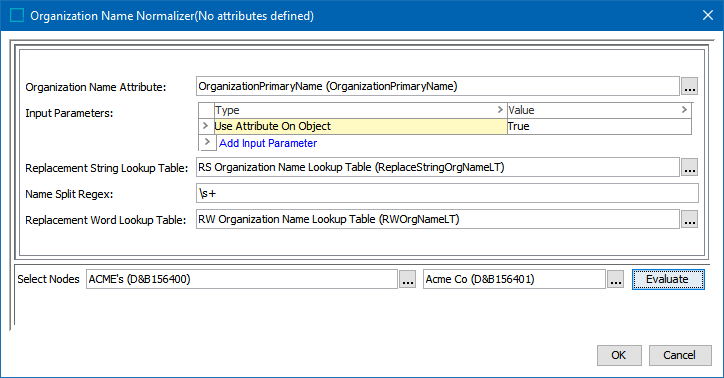Click the Evaluate button

[668, 280]
